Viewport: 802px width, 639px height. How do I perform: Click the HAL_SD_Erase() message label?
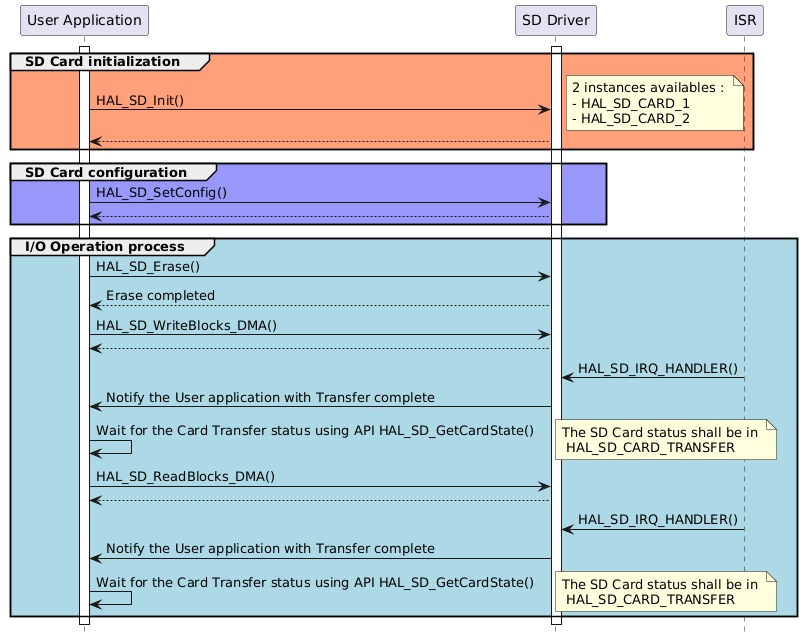pos(148,267)
